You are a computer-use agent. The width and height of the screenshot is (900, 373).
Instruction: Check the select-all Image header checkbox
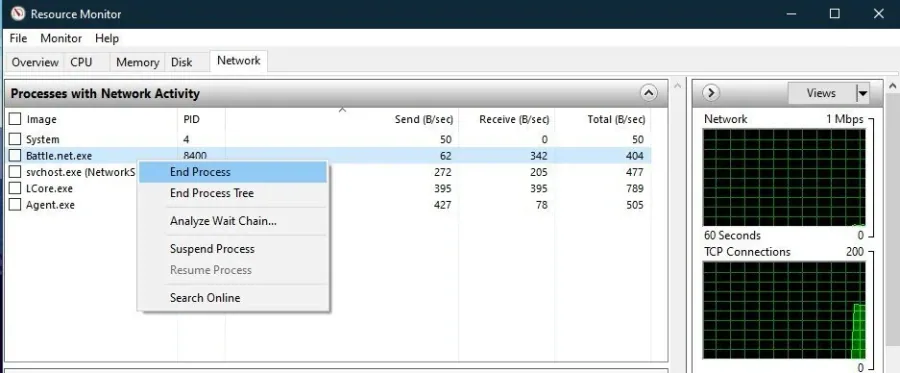point(15,119)
